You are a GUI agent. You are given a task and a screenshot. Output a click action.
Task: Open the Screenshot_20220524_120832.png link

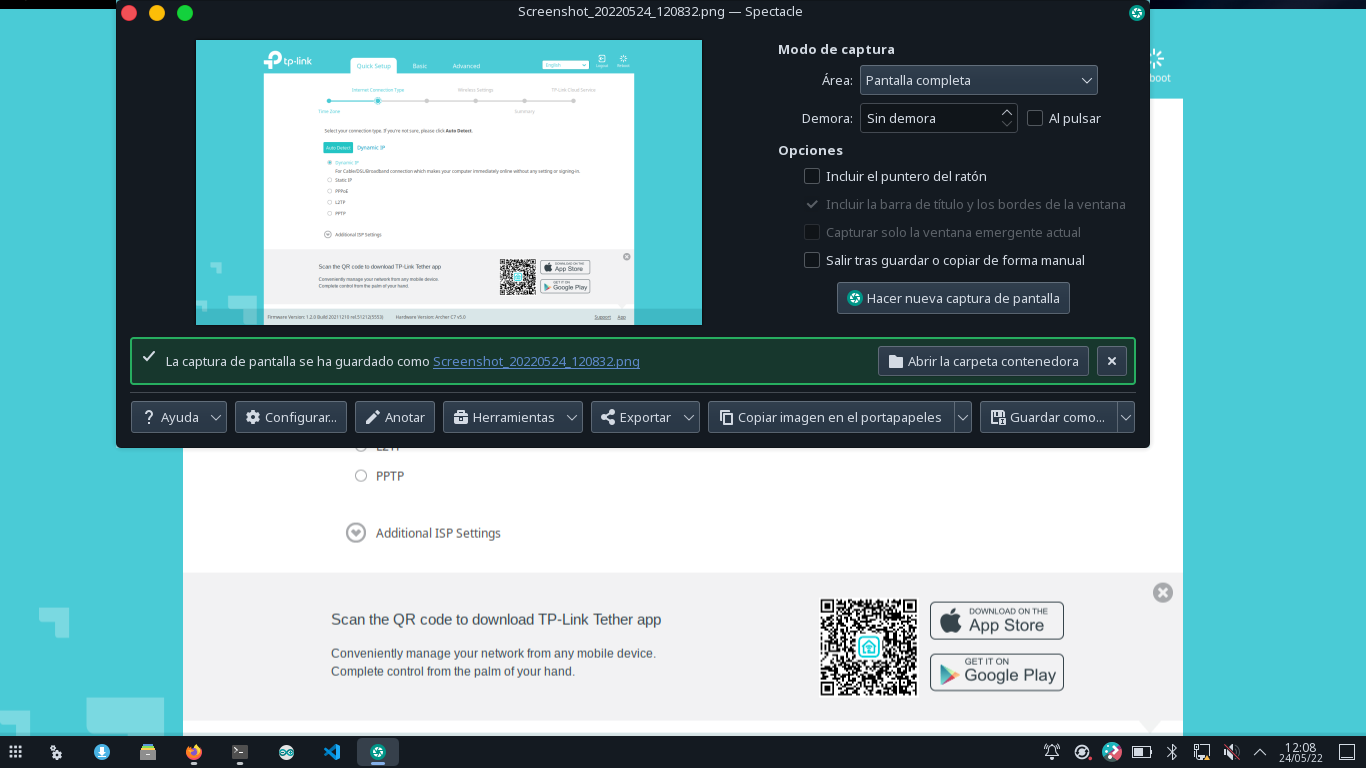coord(536,361)
